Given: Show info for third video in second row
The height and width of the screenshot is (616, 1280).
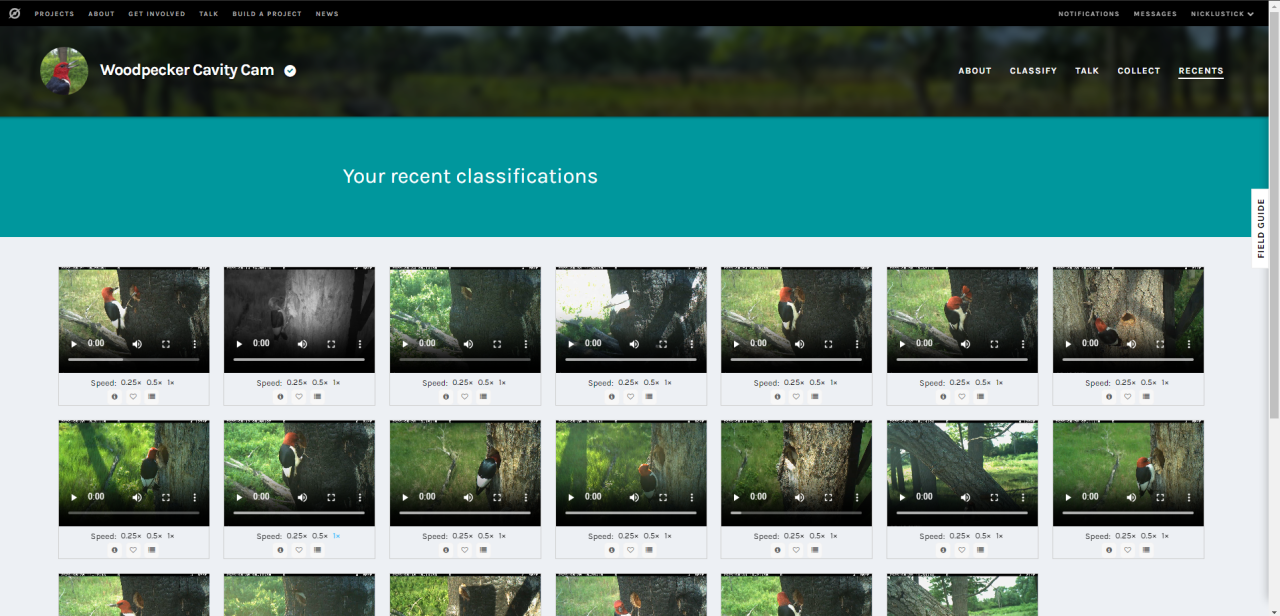Looking at the screenshot, I should pyautogui.click(x=447, y=549).
